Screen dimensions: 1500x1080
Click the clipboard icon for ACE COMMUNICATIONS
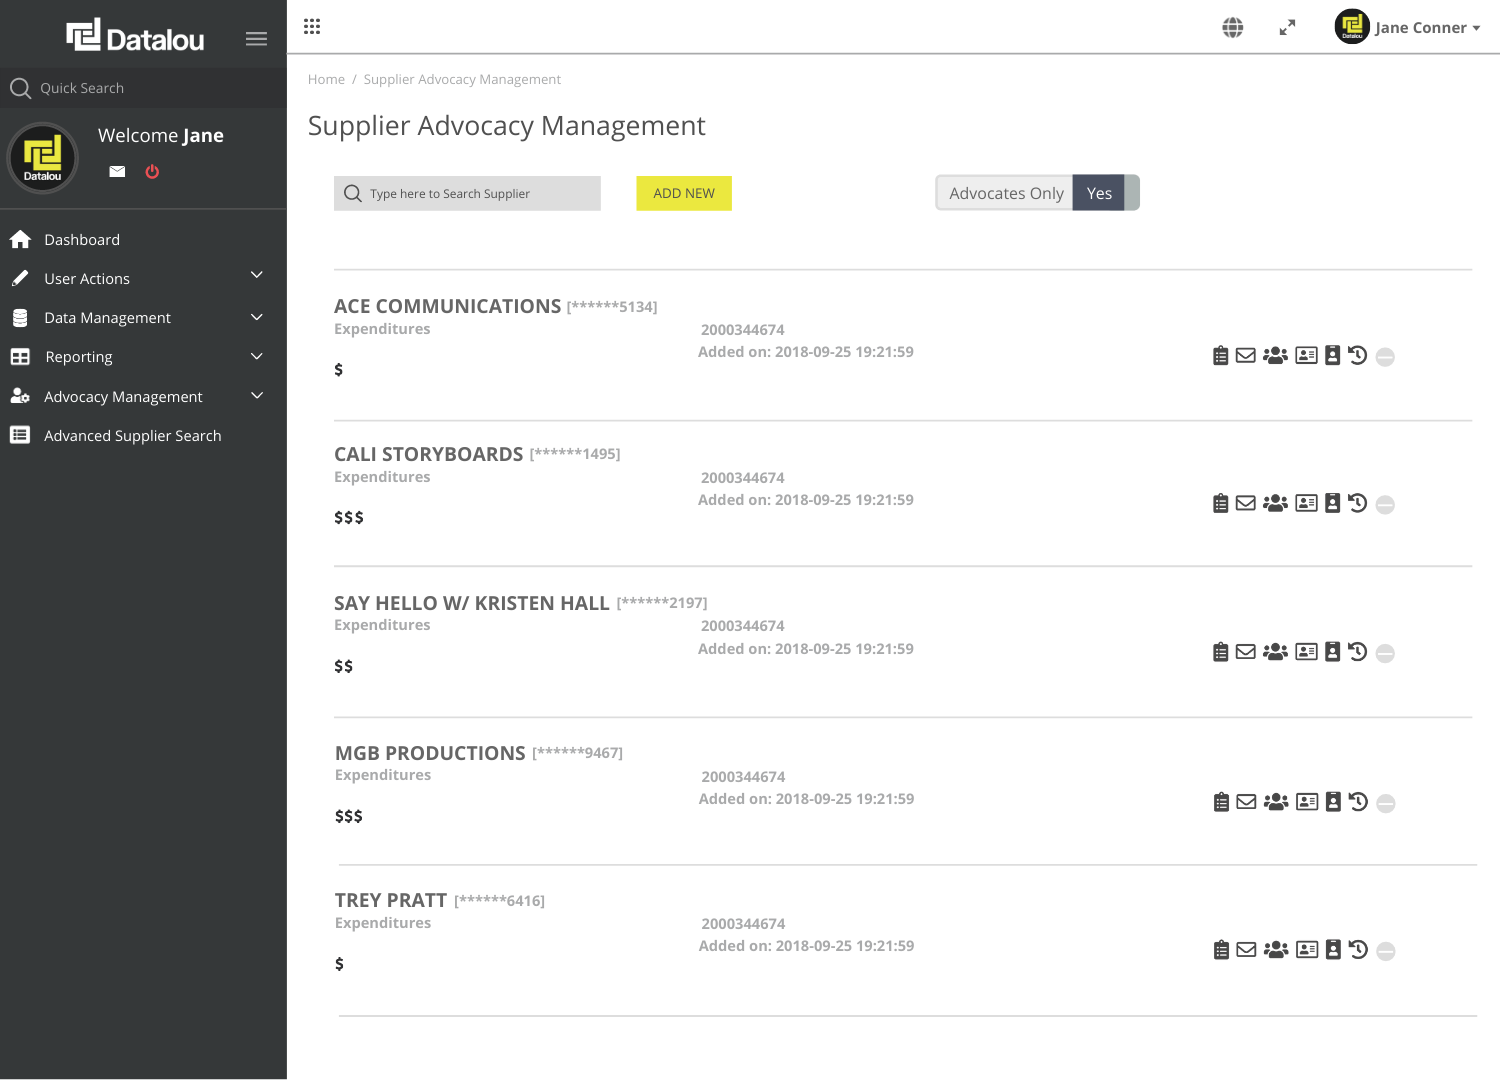pos(1220,356)
